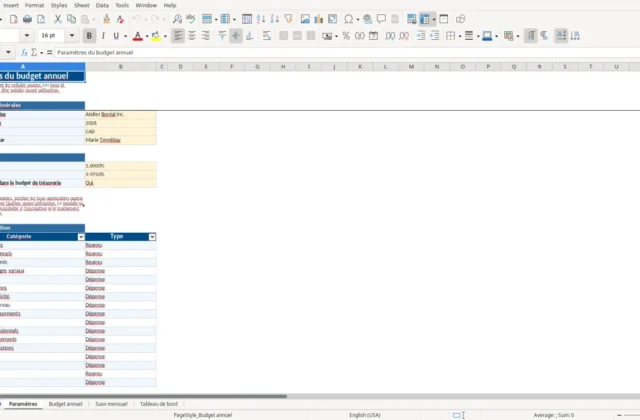Viewport: 640px width, 420px height.
Task: Open the Format menu
Action: click(34, 5)
